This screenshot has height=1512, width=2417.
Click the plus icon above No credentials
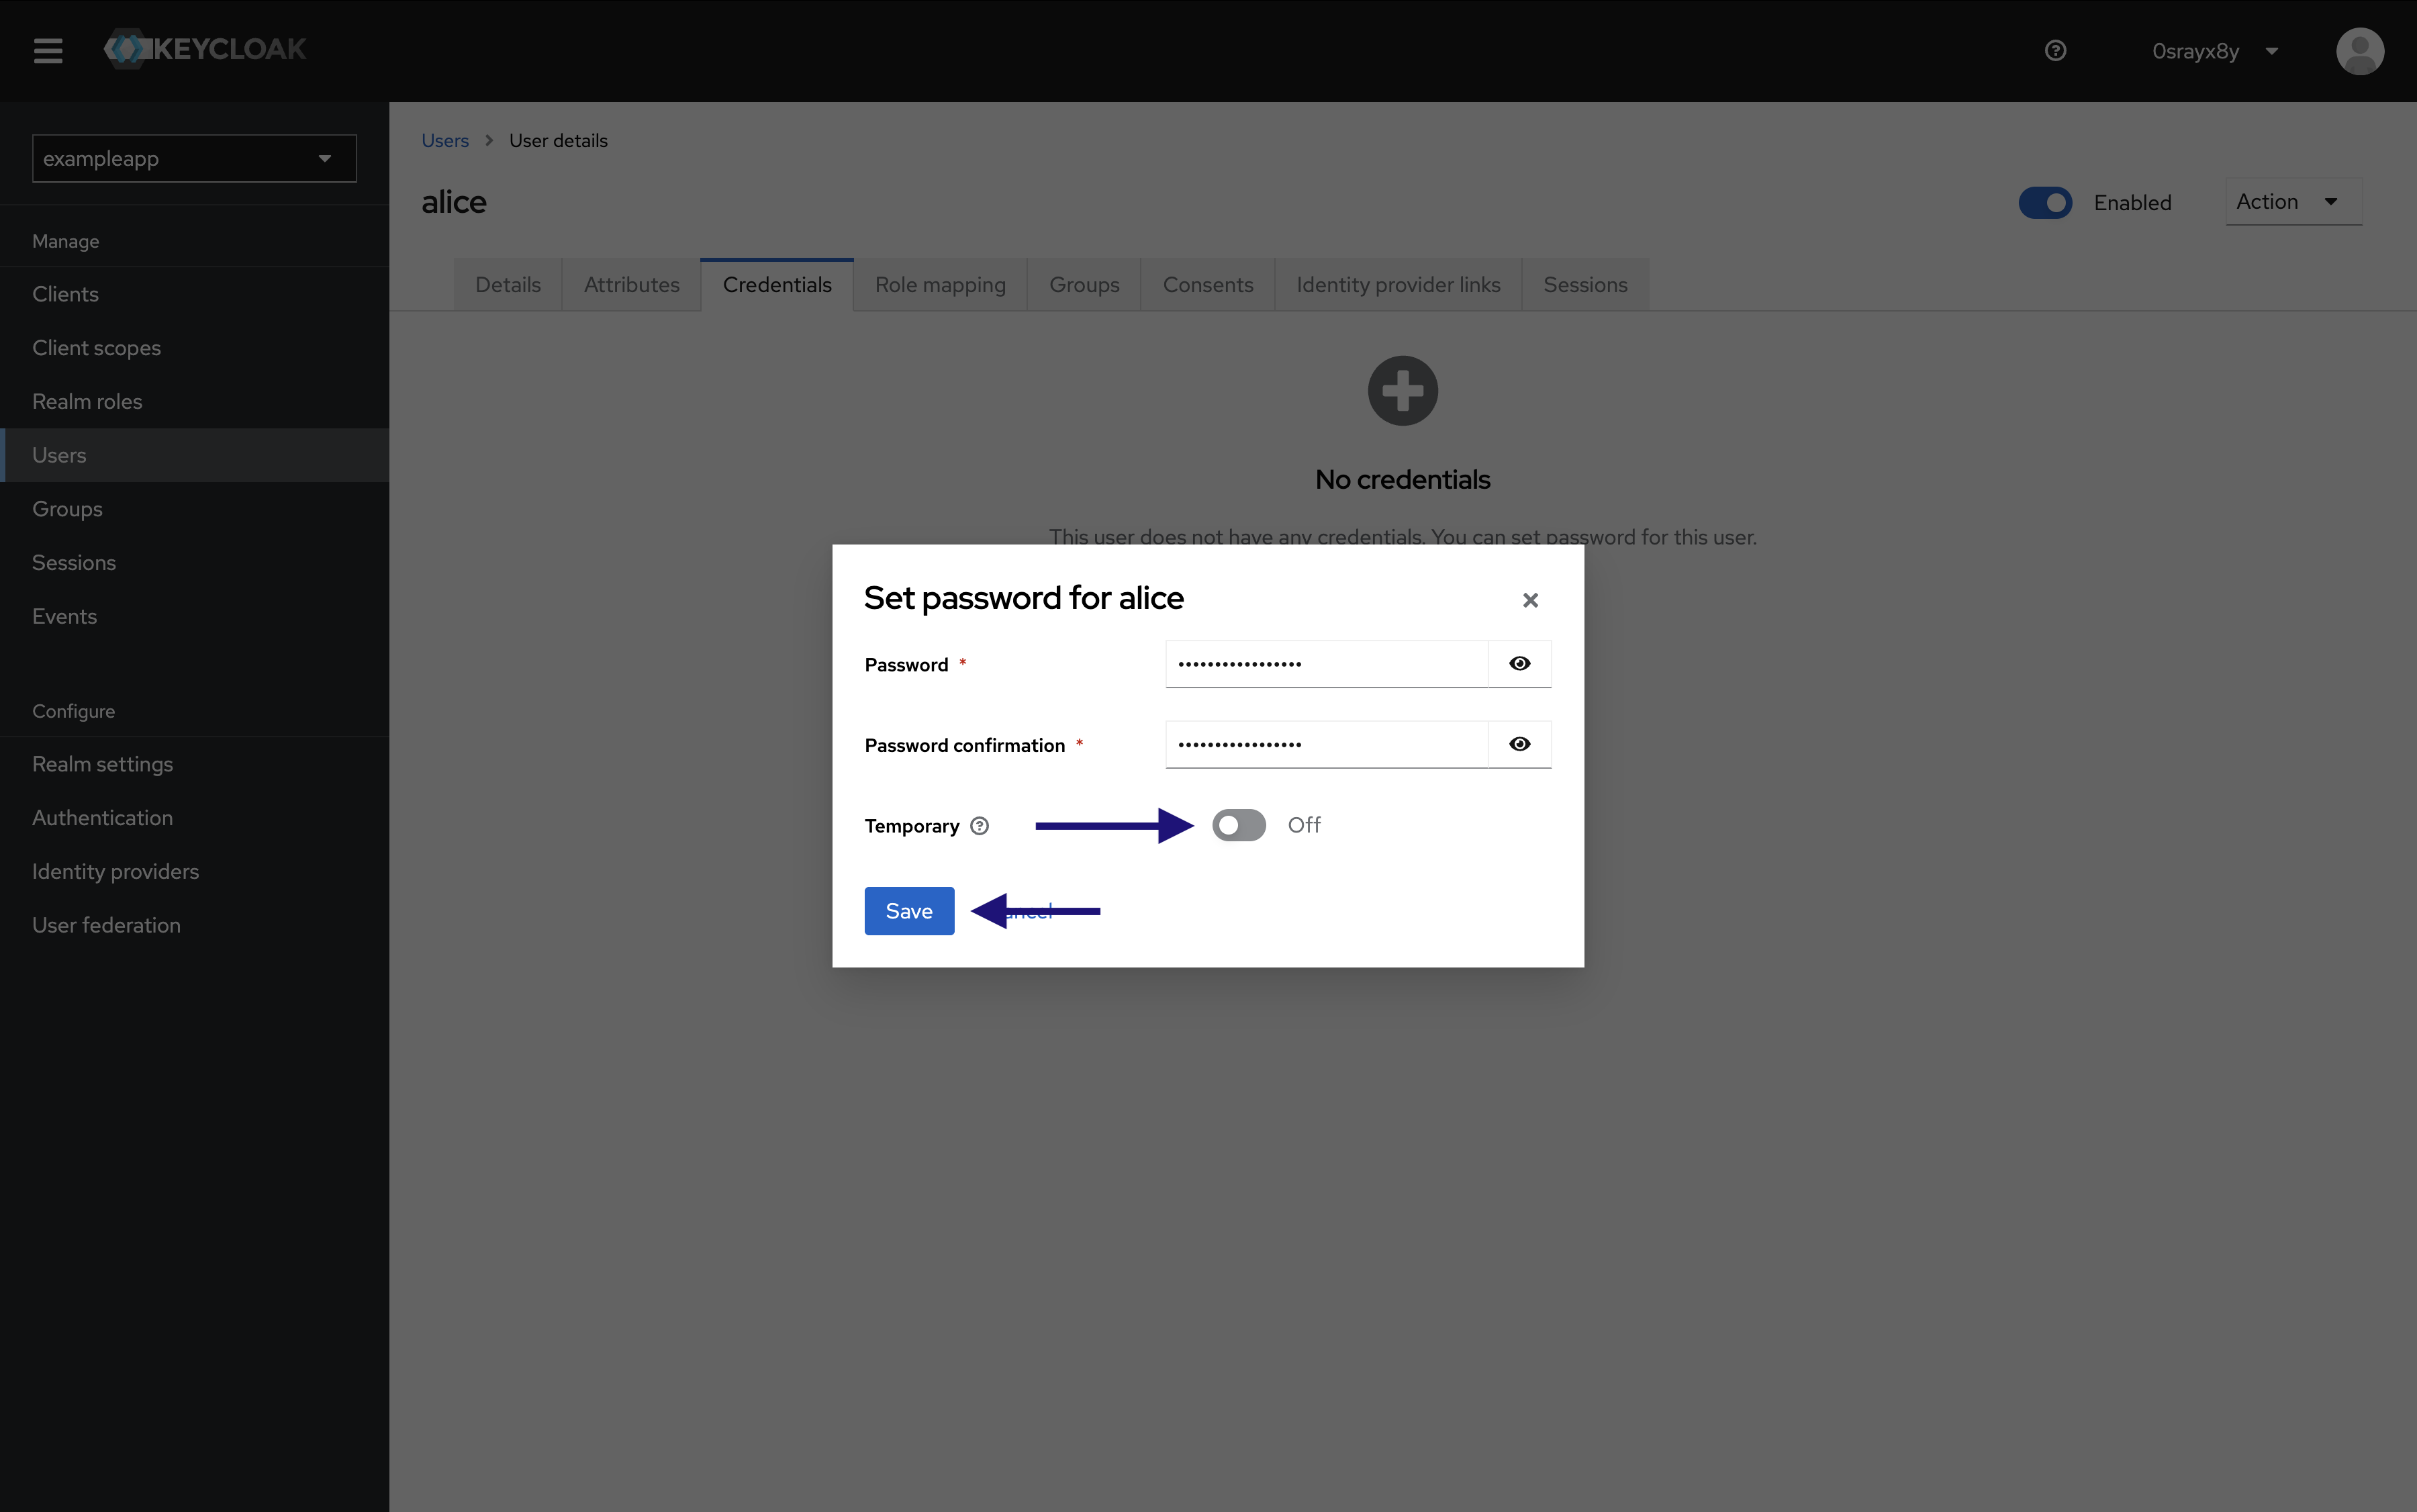point(1402,391)
